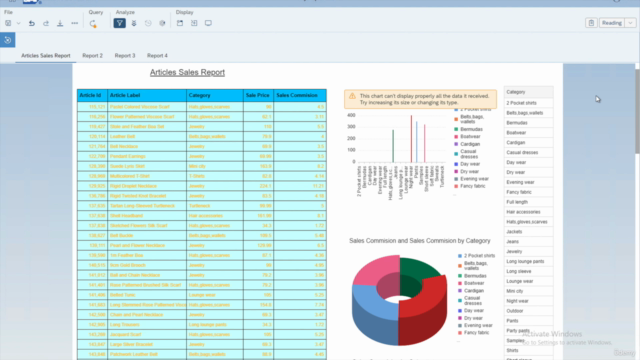Click the vertical scrollbar of the report
The image size is (640, 360).
pyautogui.click(x=637, y=110)
